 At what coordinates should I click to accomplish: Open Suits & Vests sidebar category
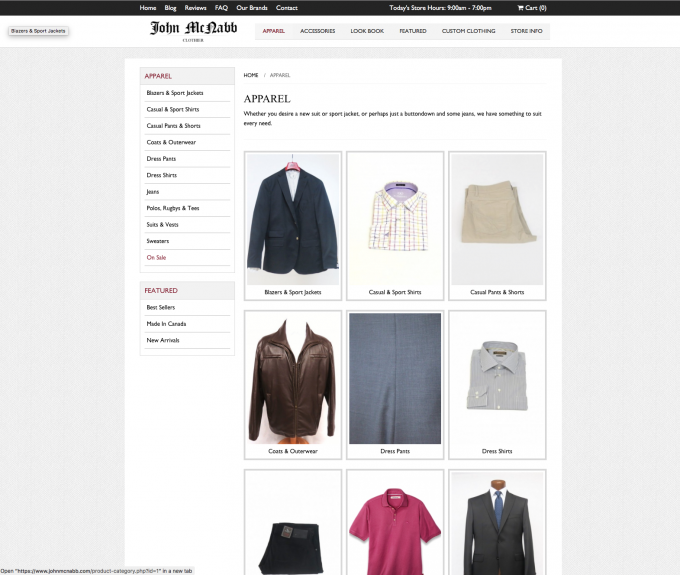(163, 225)
